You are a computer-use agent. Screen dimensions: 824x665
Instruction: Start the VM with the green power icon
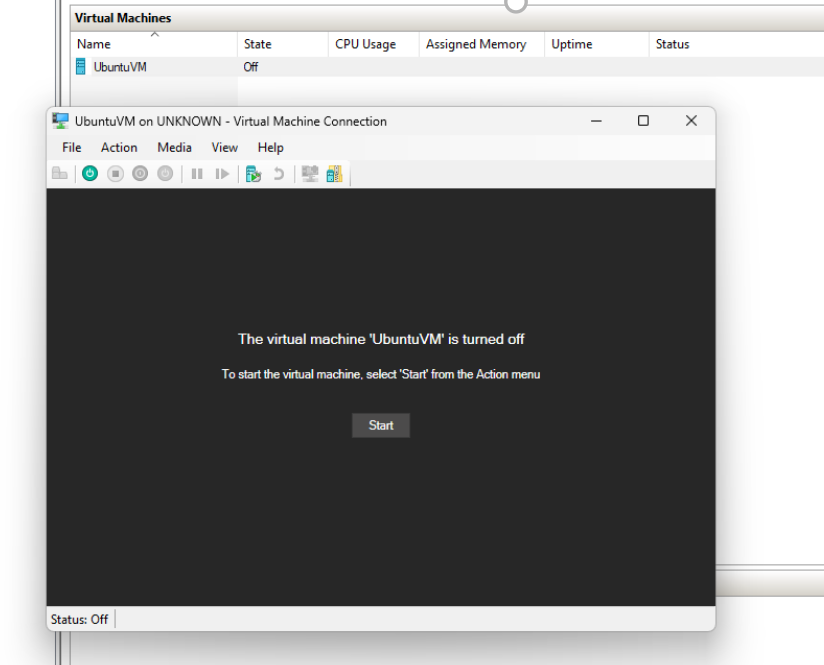pos(93,174)
